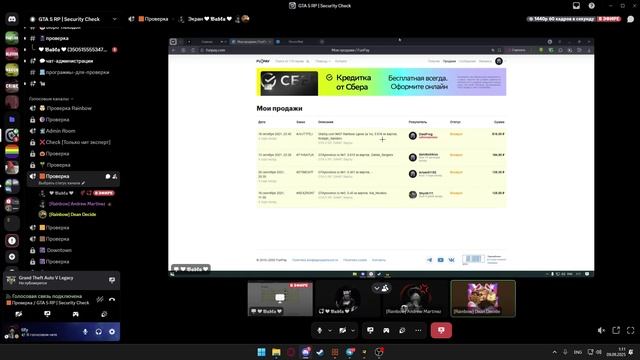Show the call chat bubble icon
This screenshot has width=640, height=360.
(x=631, y=19)
